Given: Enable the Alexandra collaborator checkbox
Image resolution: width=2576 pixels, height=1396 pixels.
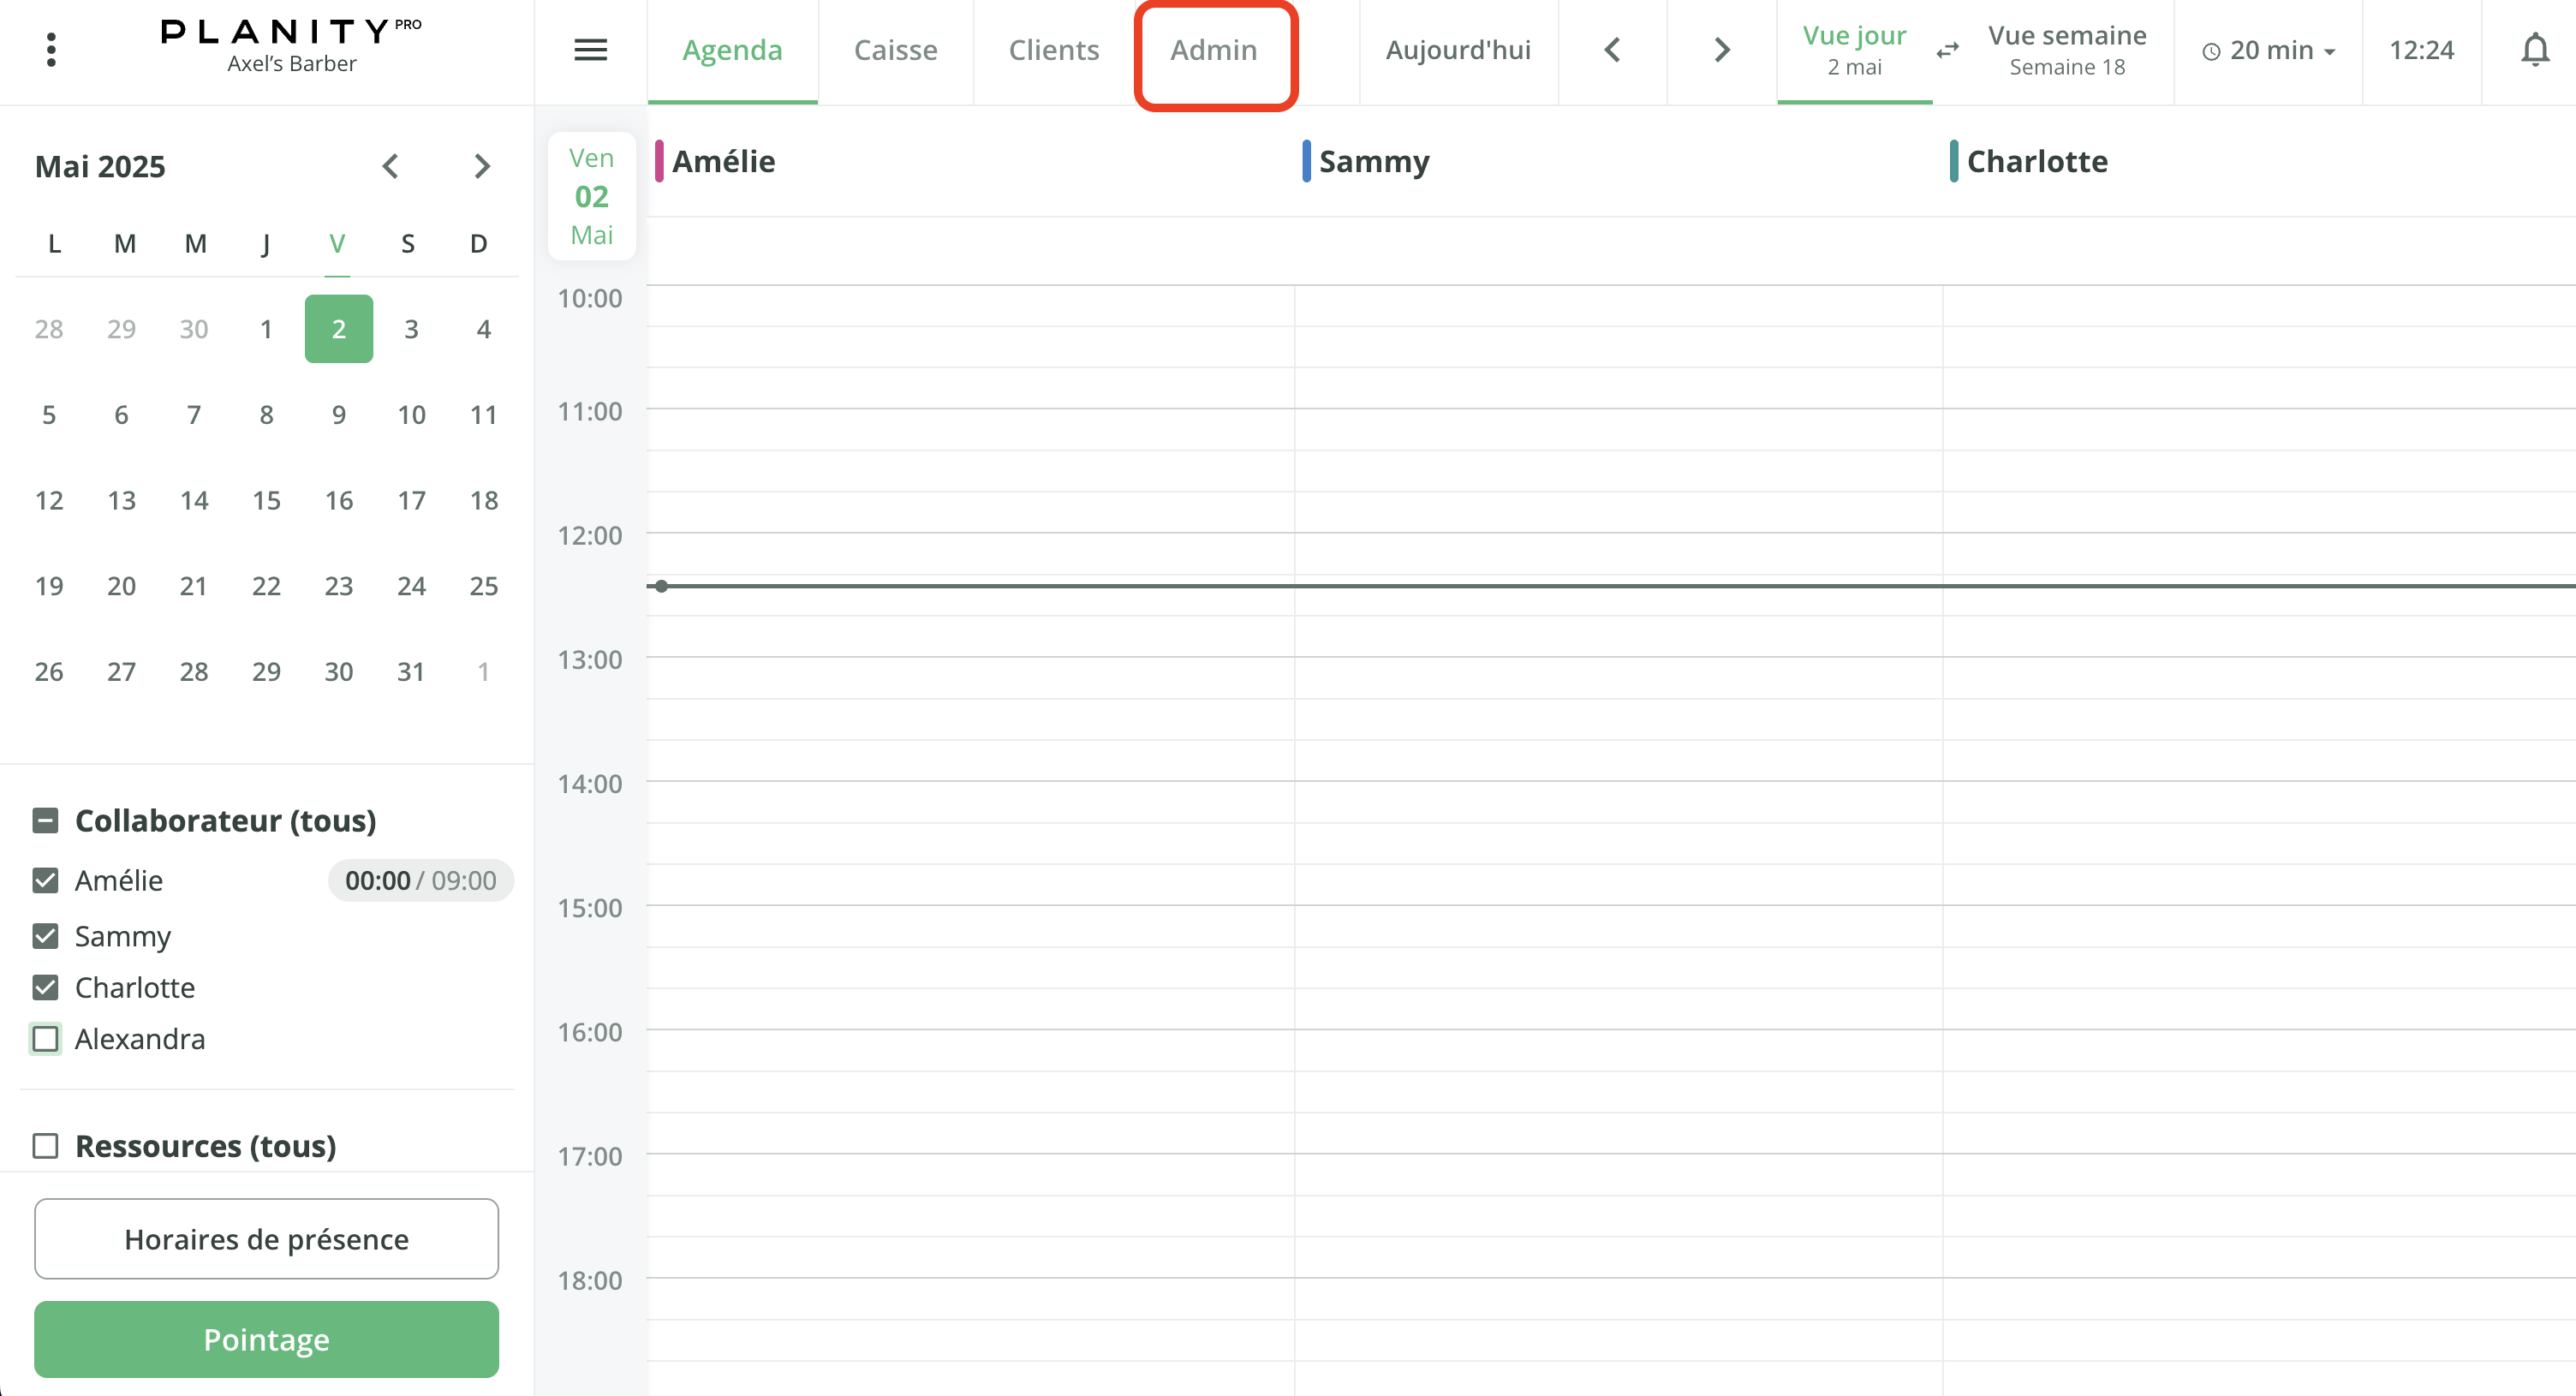Looking at the screenshot, I should pos(45,1039).
